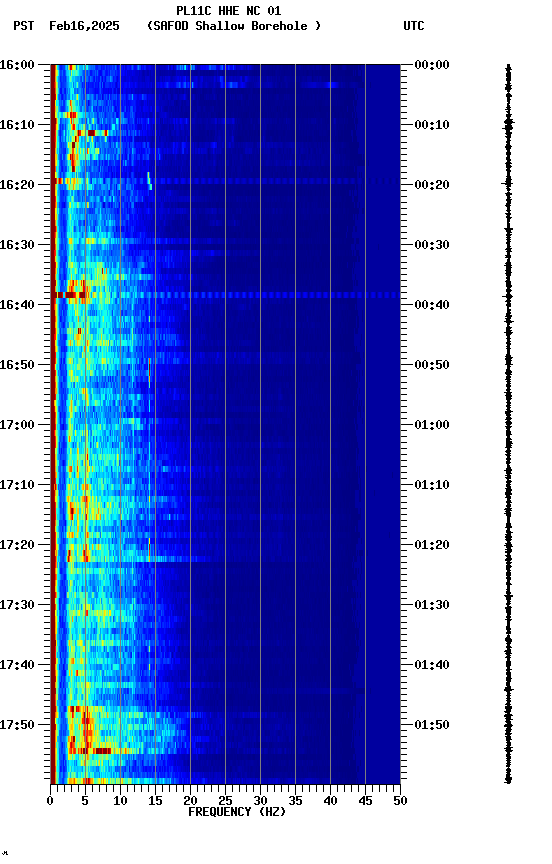Click the 16:30 PST time label
Image resolution: width=552 pixels, height=864 pixels.
click(17, 245)
